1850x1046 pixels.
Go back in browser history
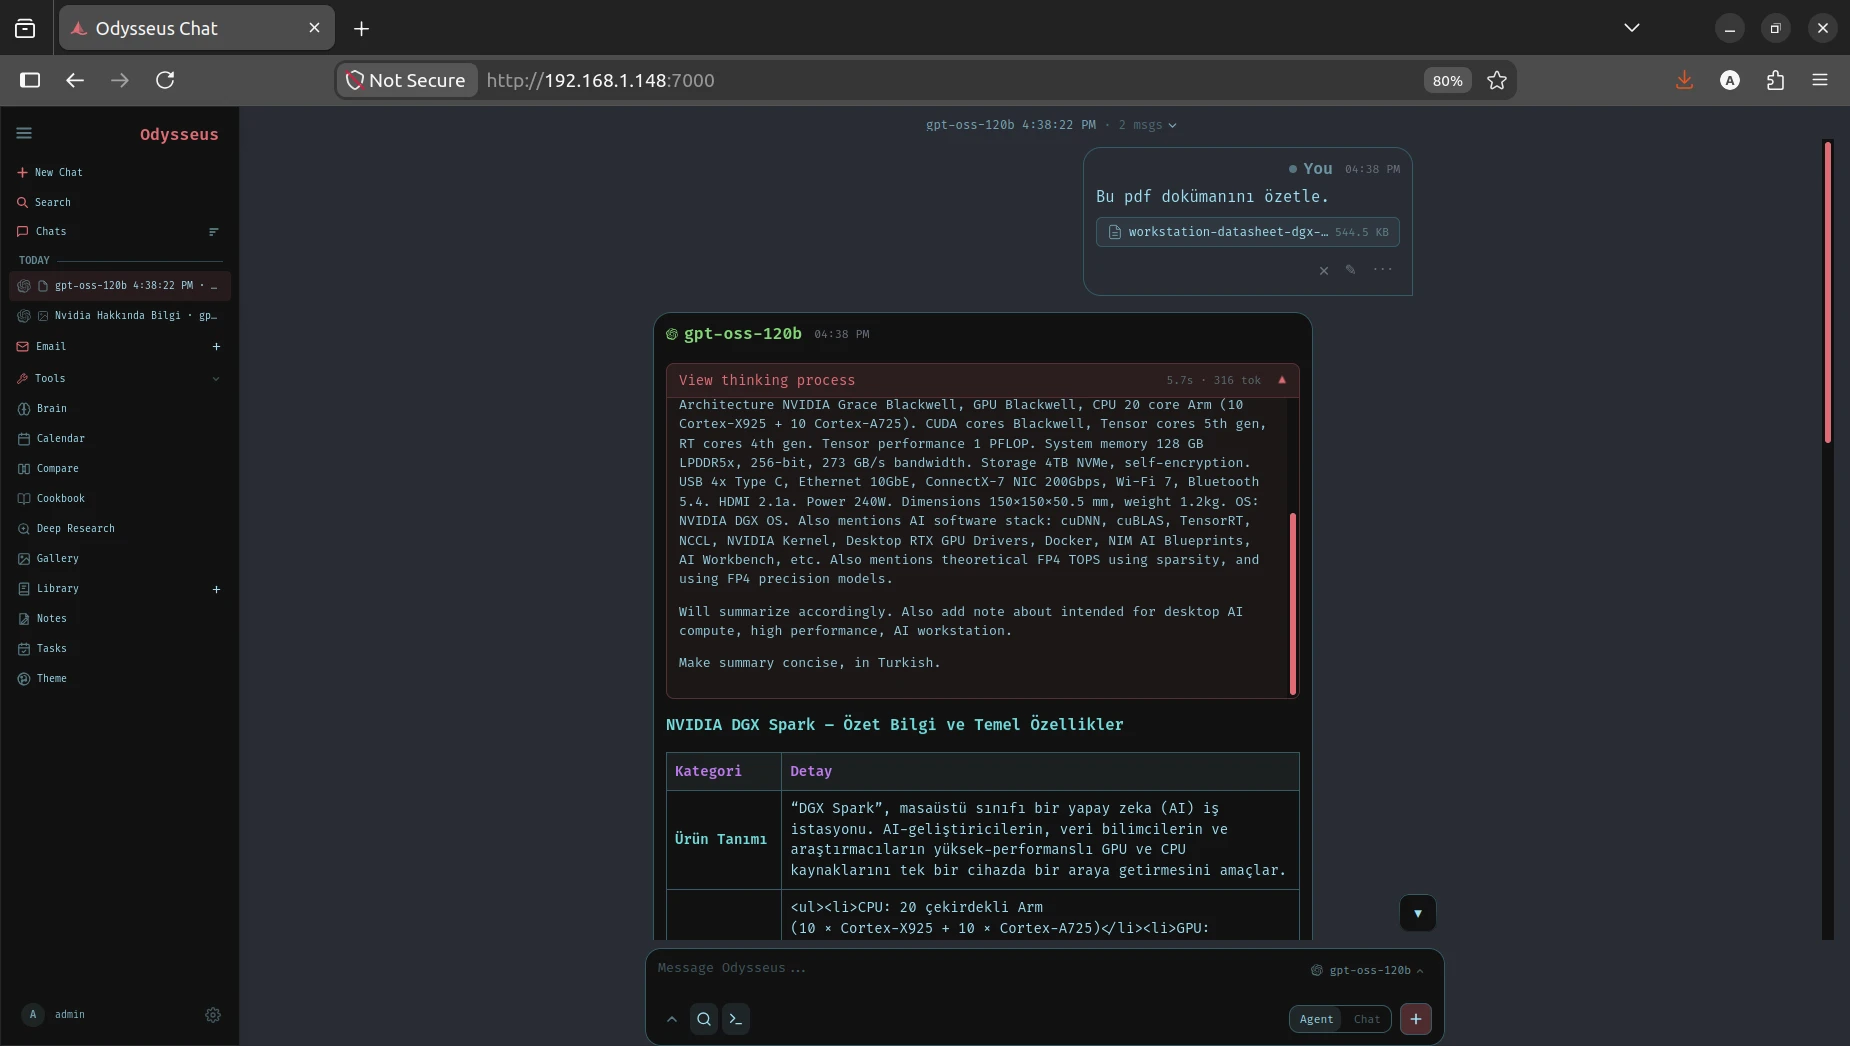pos(75,80)
